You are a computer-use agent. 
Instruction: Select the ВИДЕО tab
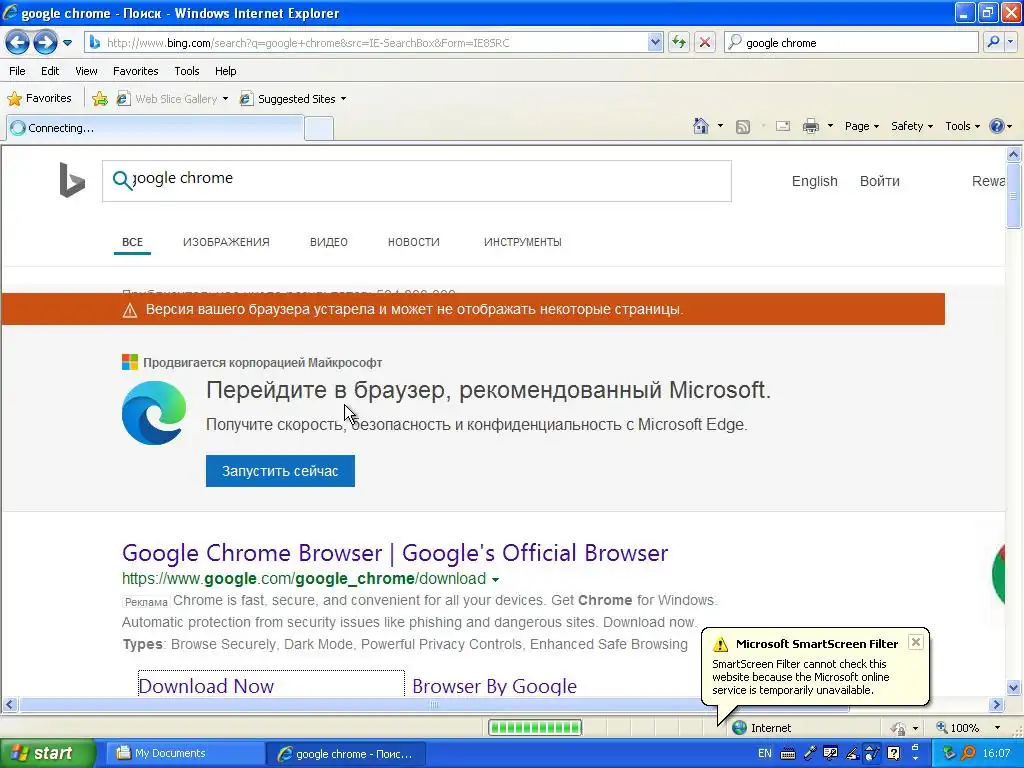pos(328,242)
